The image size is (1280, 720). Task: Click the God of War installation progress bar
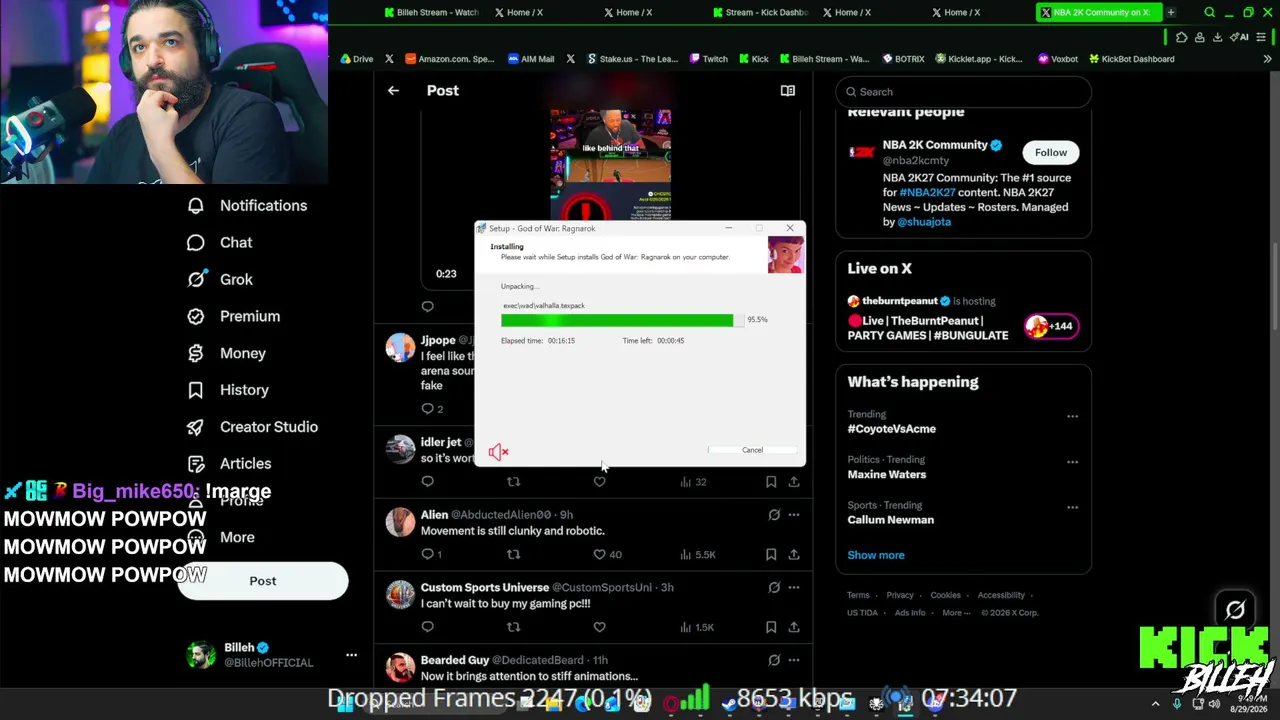click(621, 320)
